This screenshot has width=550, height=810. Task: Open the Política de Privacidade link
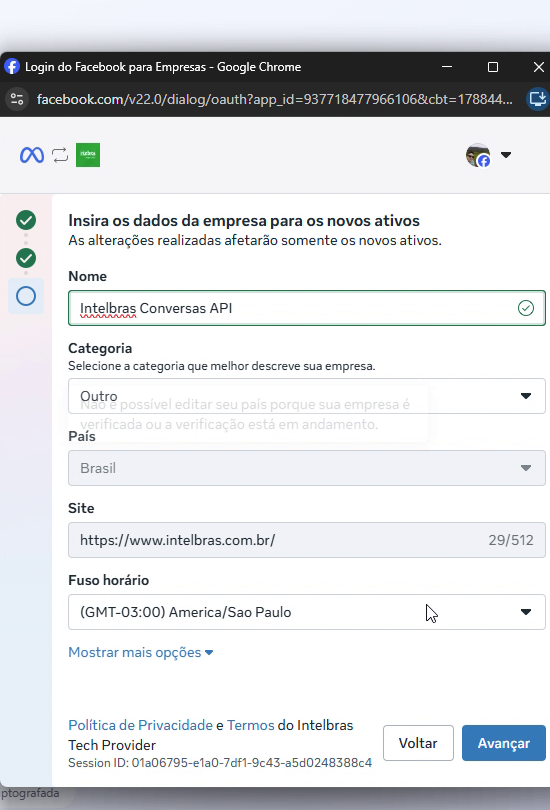(x=140, y=725)
